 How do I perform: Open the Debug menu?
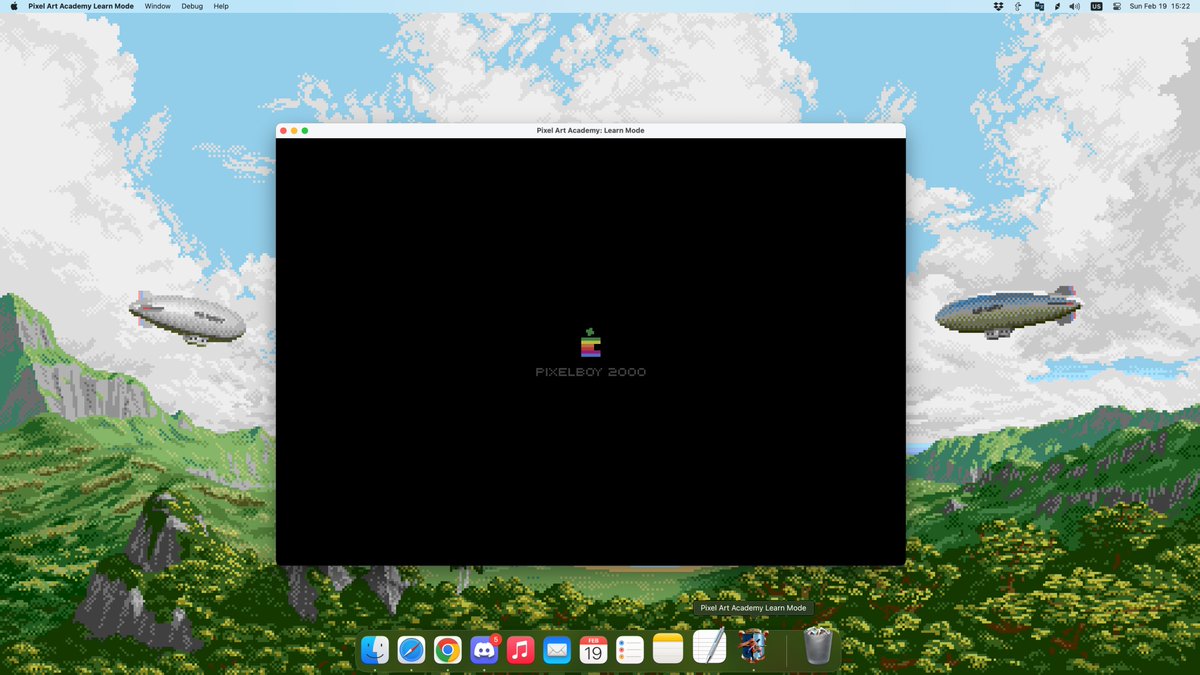pos(192,6)
